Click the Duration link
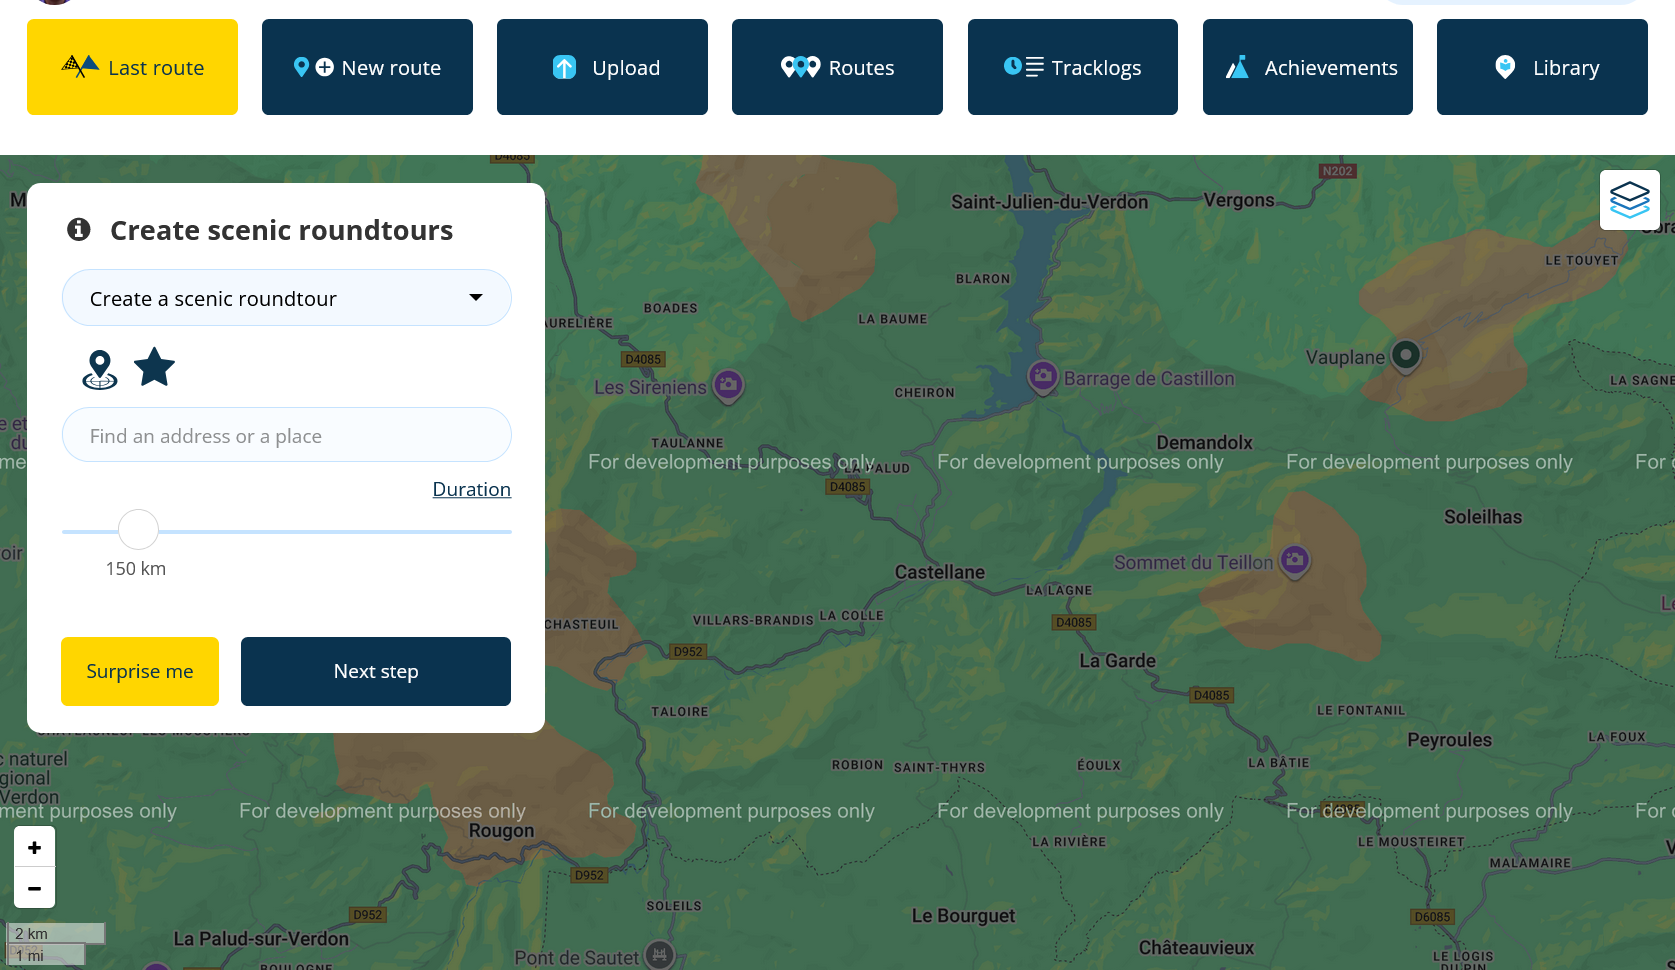This screenshot has height=970, width=1675. pyautogui.click(x=471, y=489)
